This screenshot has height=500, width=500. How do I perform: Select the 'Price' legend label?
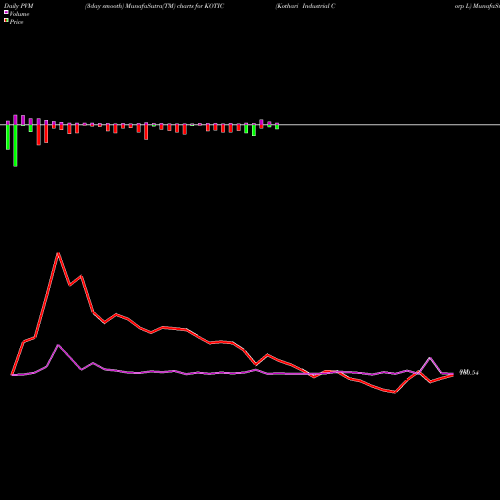pyautogui.click(x=16, y=22)
